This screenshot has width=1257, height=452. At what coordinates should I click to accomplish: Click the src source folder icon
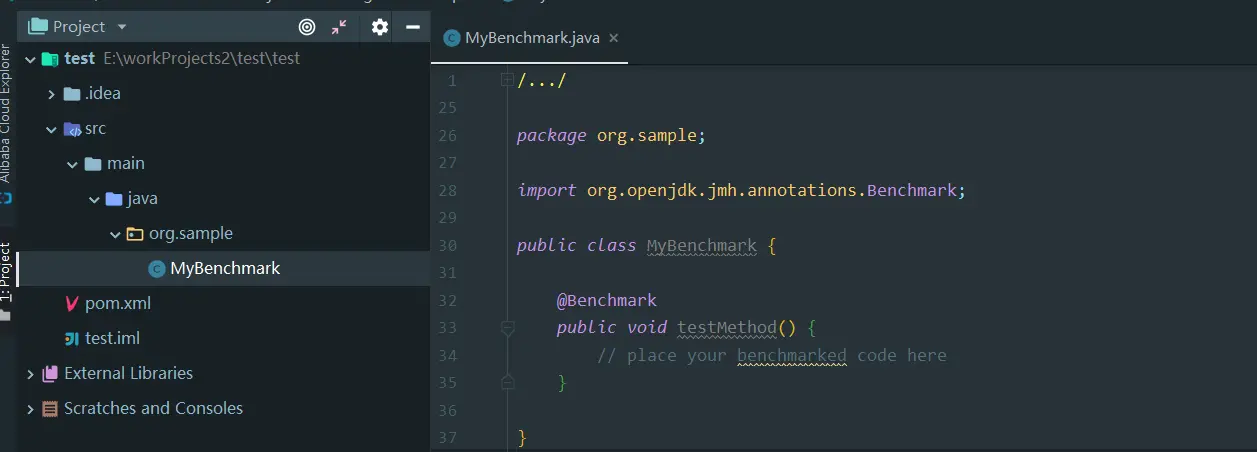[71, 129]
